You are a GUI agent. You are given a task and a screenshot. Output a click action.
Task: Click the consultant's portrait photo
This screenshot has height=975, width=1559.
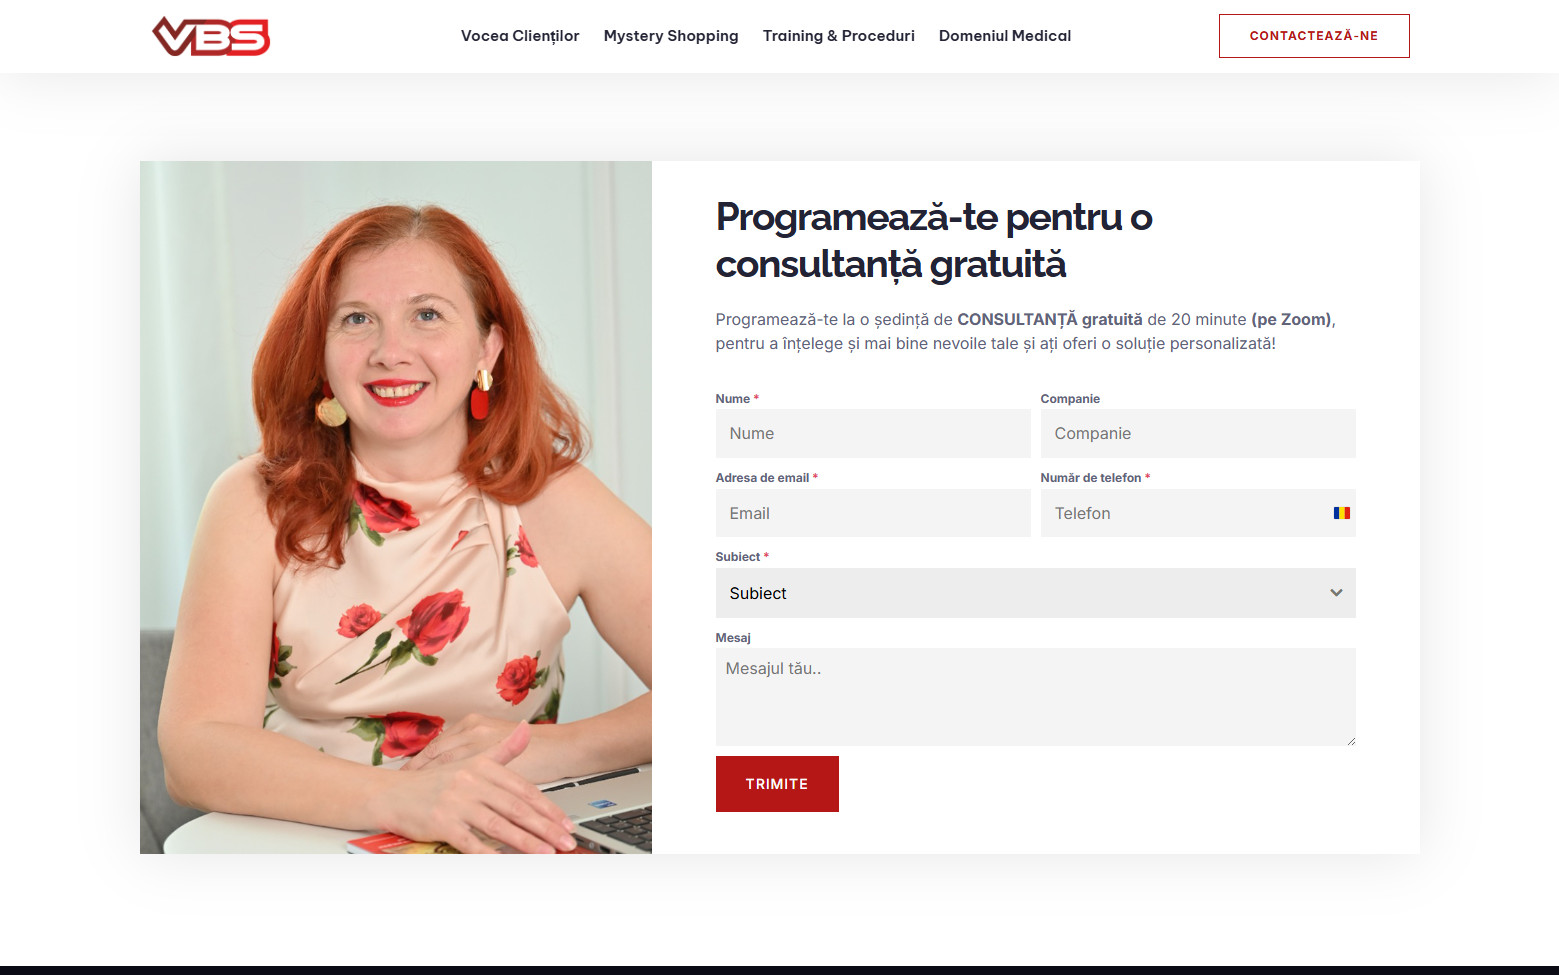pos(396,507)
